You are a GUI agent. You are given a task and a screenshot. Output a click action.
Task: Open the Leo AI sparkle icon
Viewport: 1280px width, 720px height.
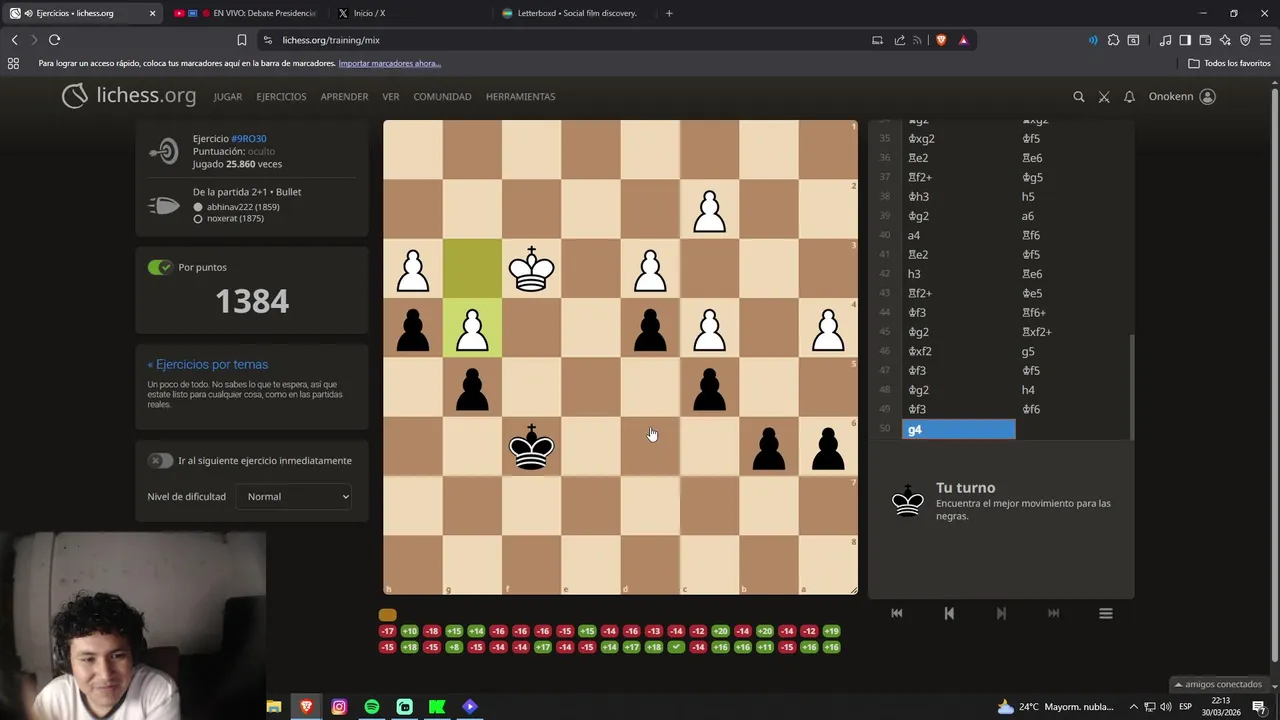[1225, 40]
